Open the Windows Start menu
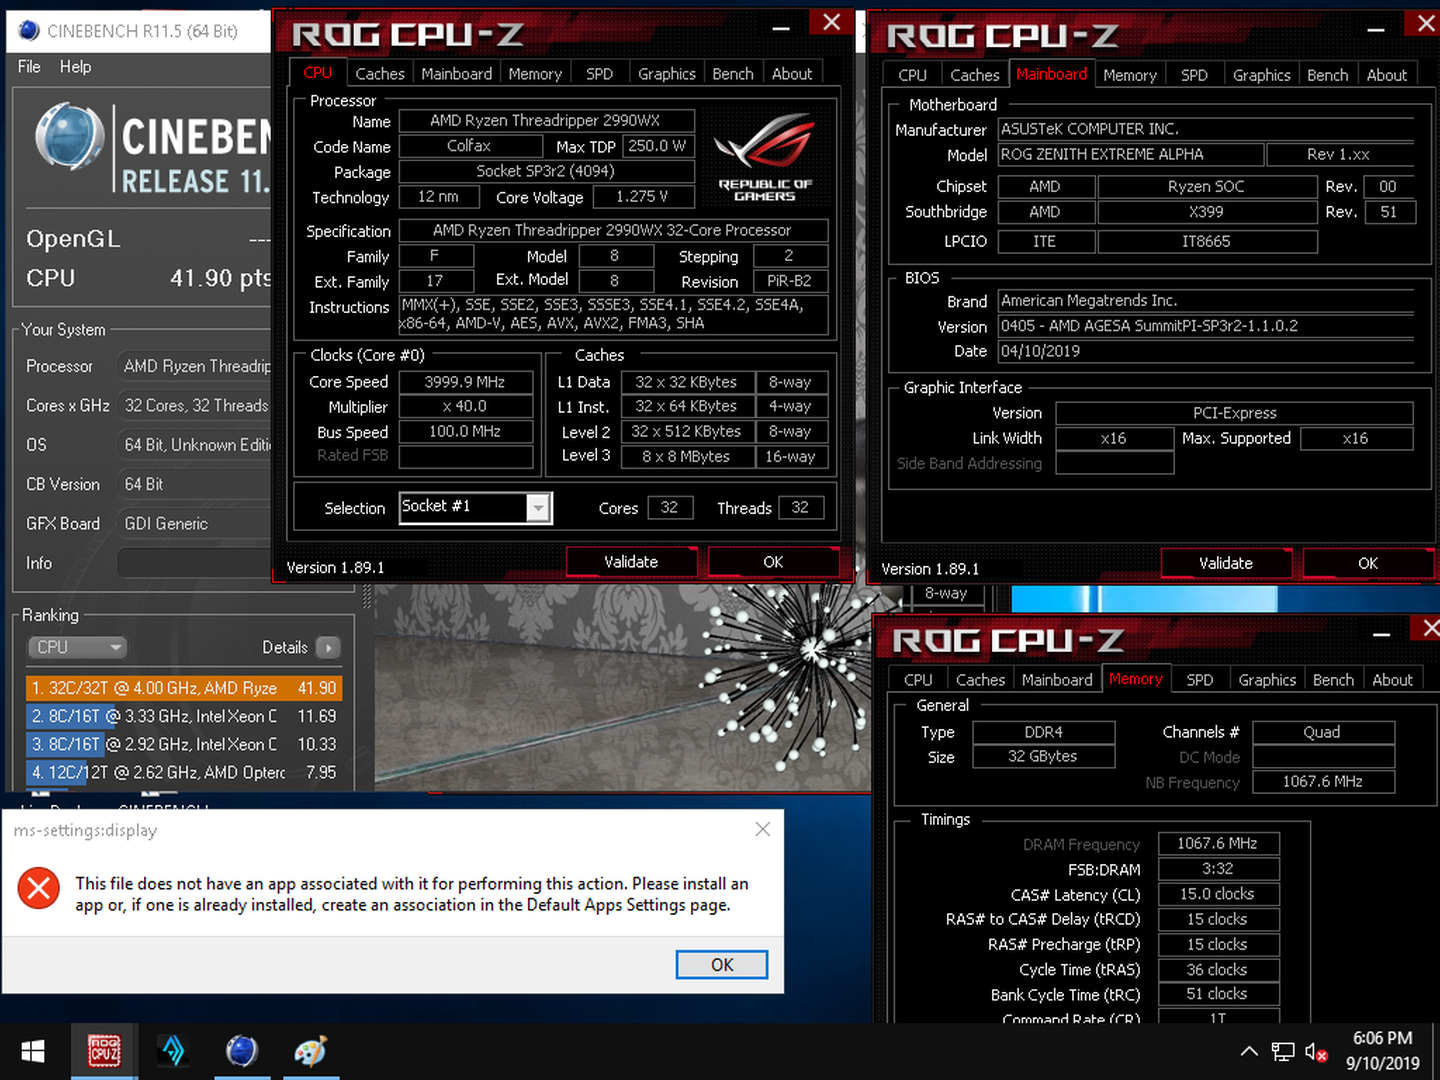This screenshot has height=1080, width=1440. point(33,1051)
